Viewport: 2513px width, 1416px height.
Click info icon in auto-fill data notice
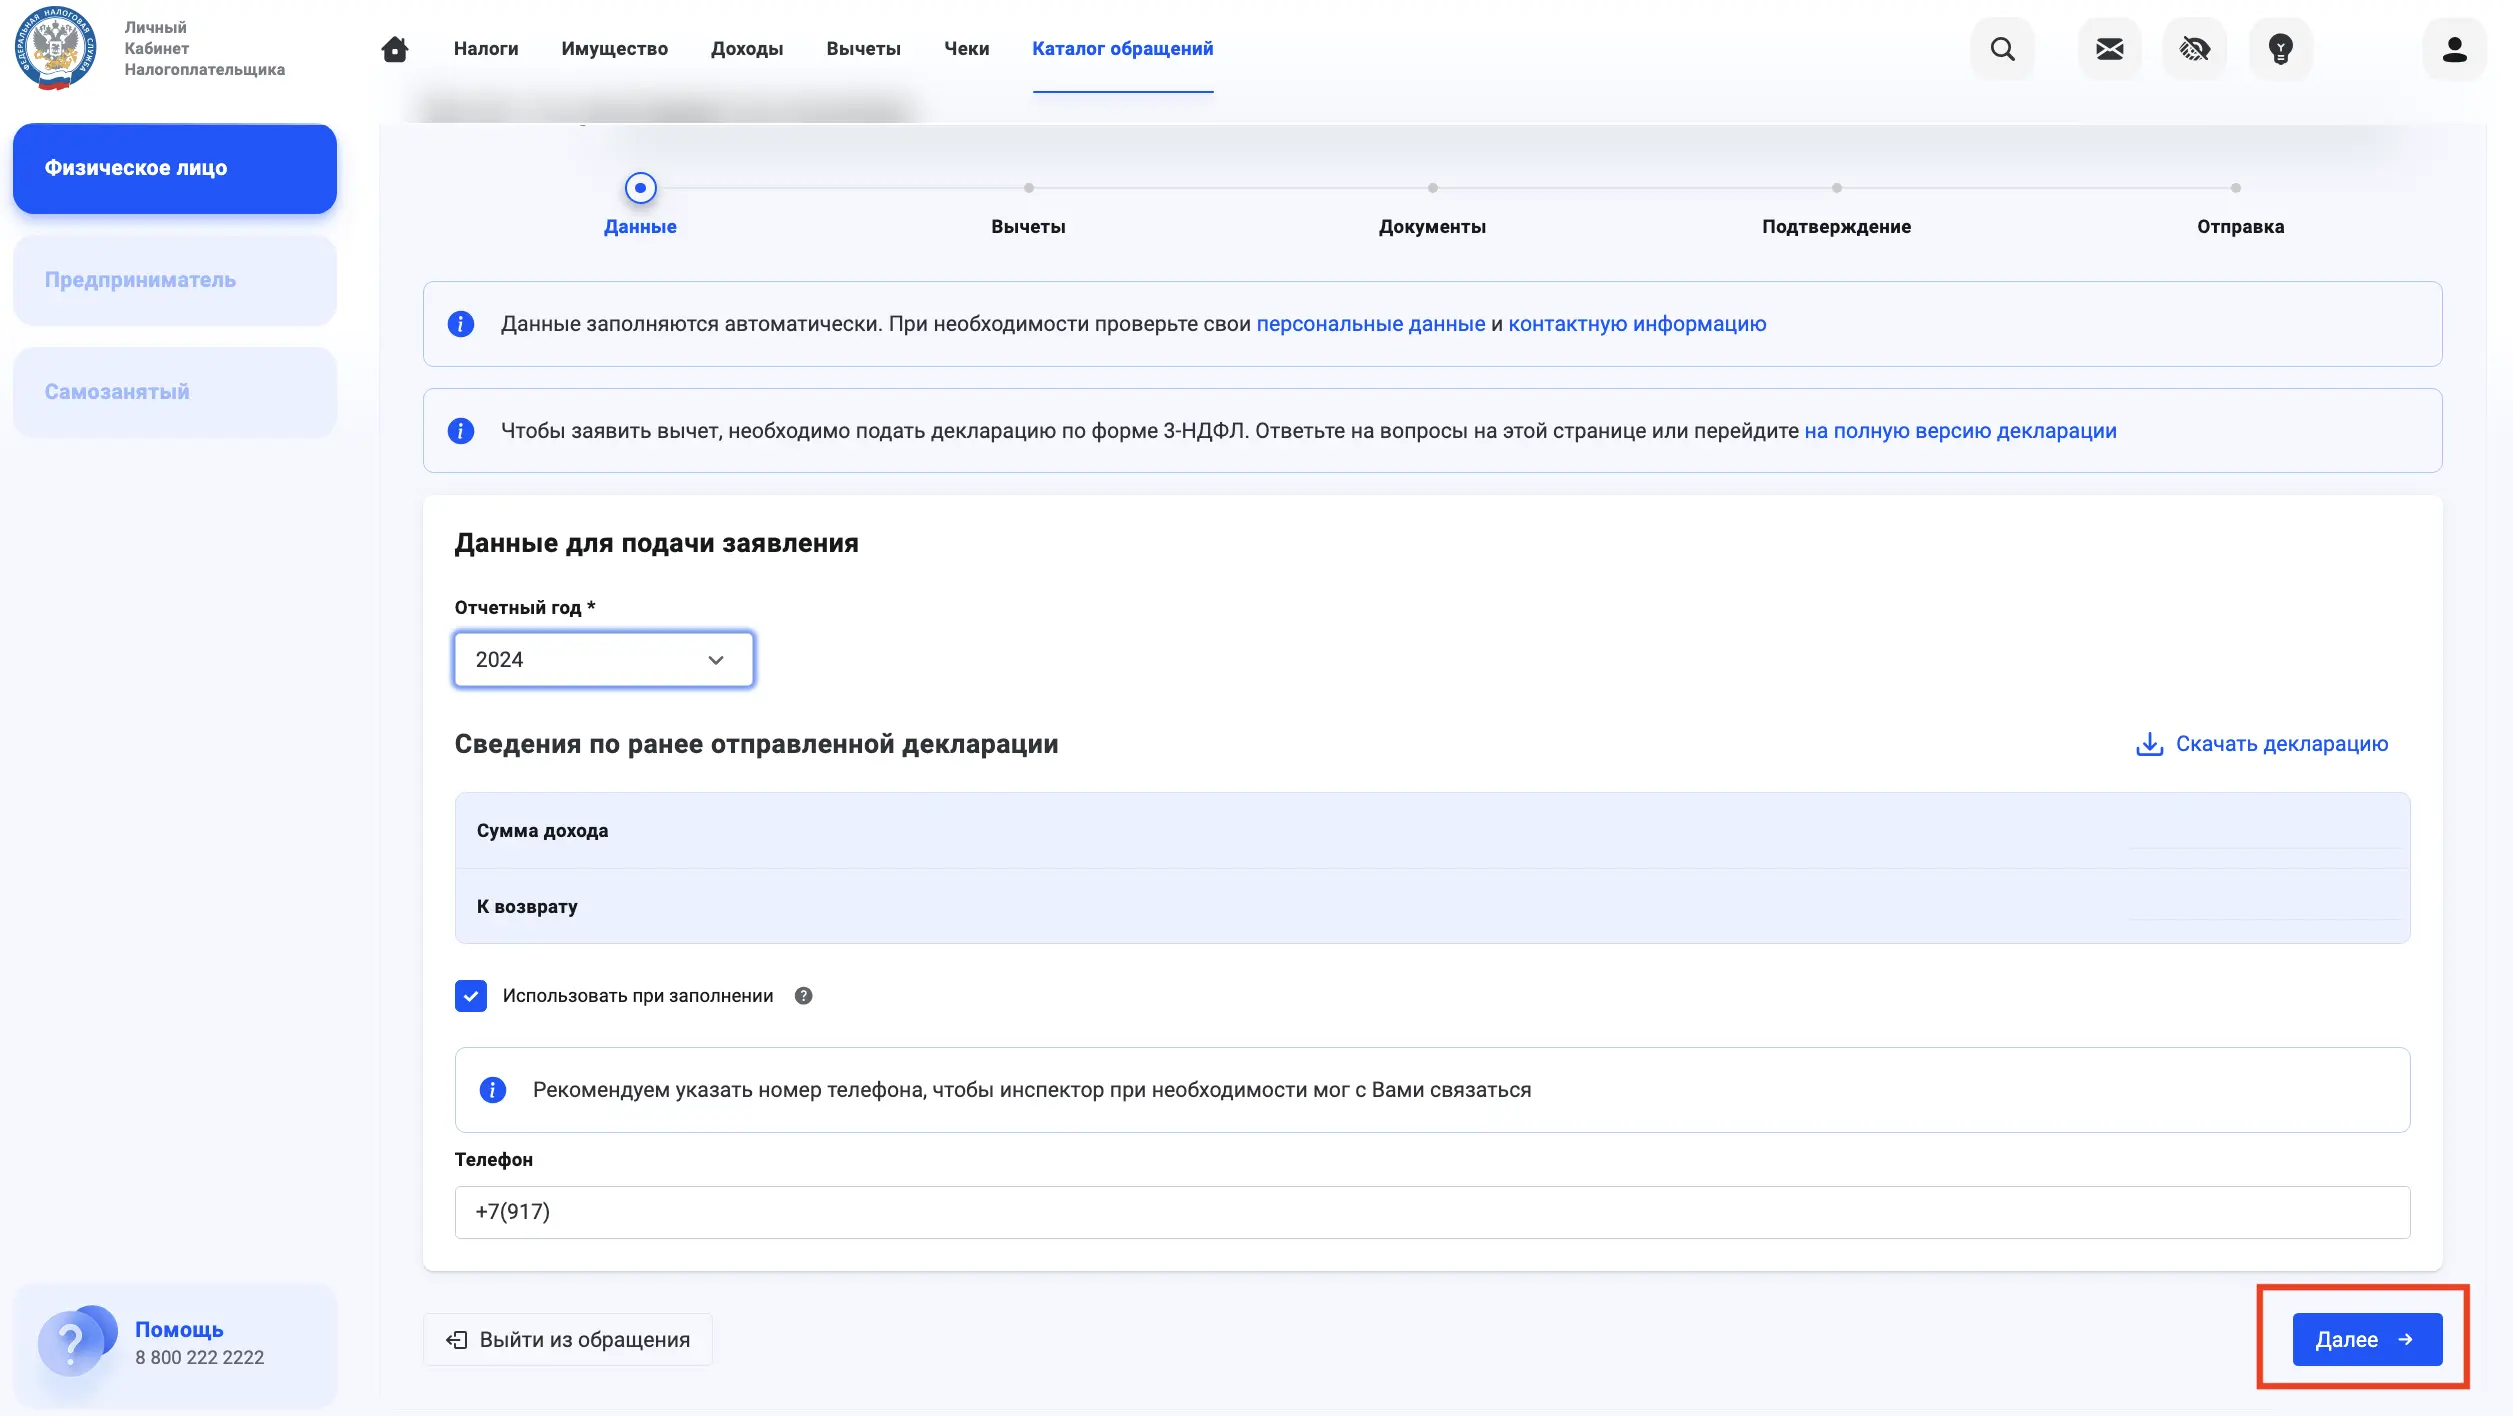point(460,324)
